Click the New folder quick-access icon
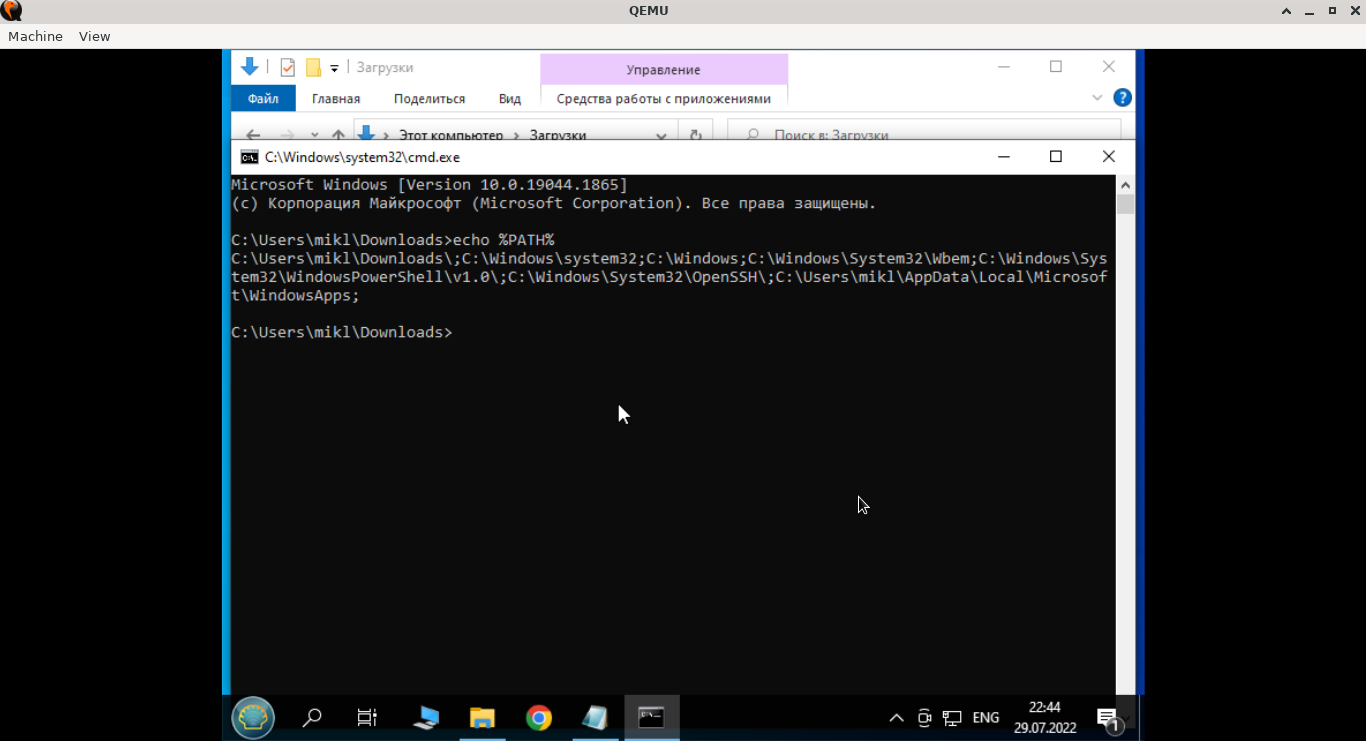1366x741 pixels. pos(313,68)
